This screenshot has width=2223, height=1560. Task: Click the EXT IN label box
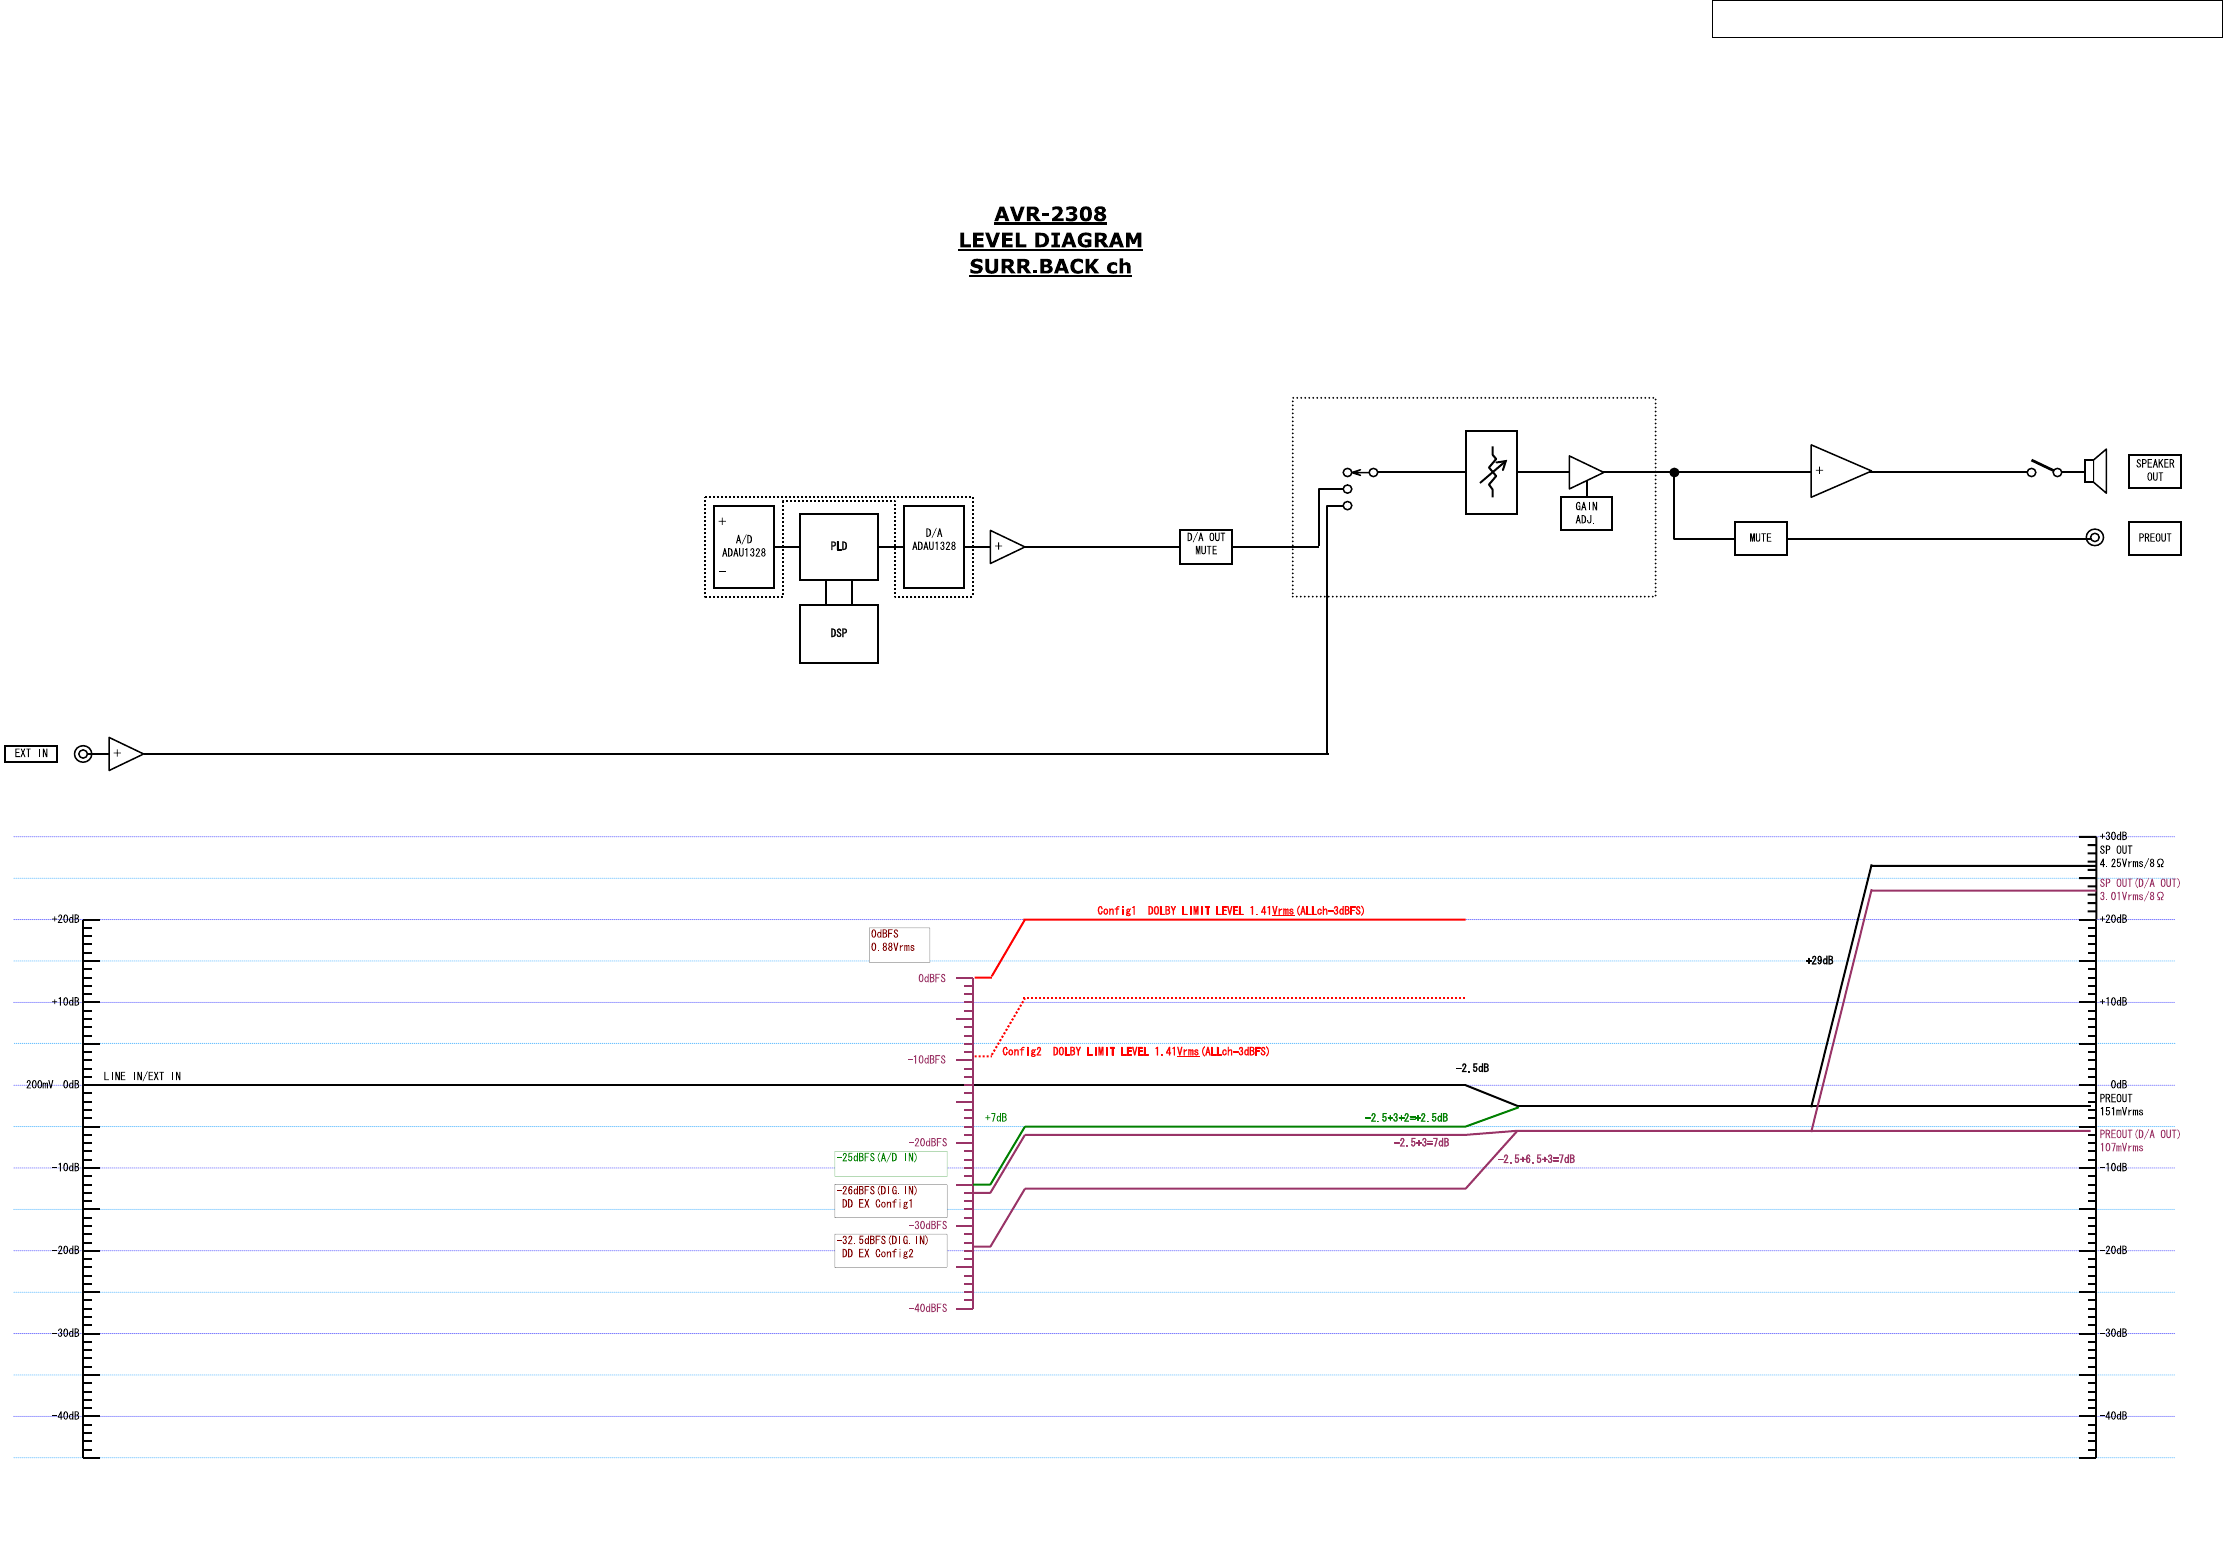pos(31,754)
